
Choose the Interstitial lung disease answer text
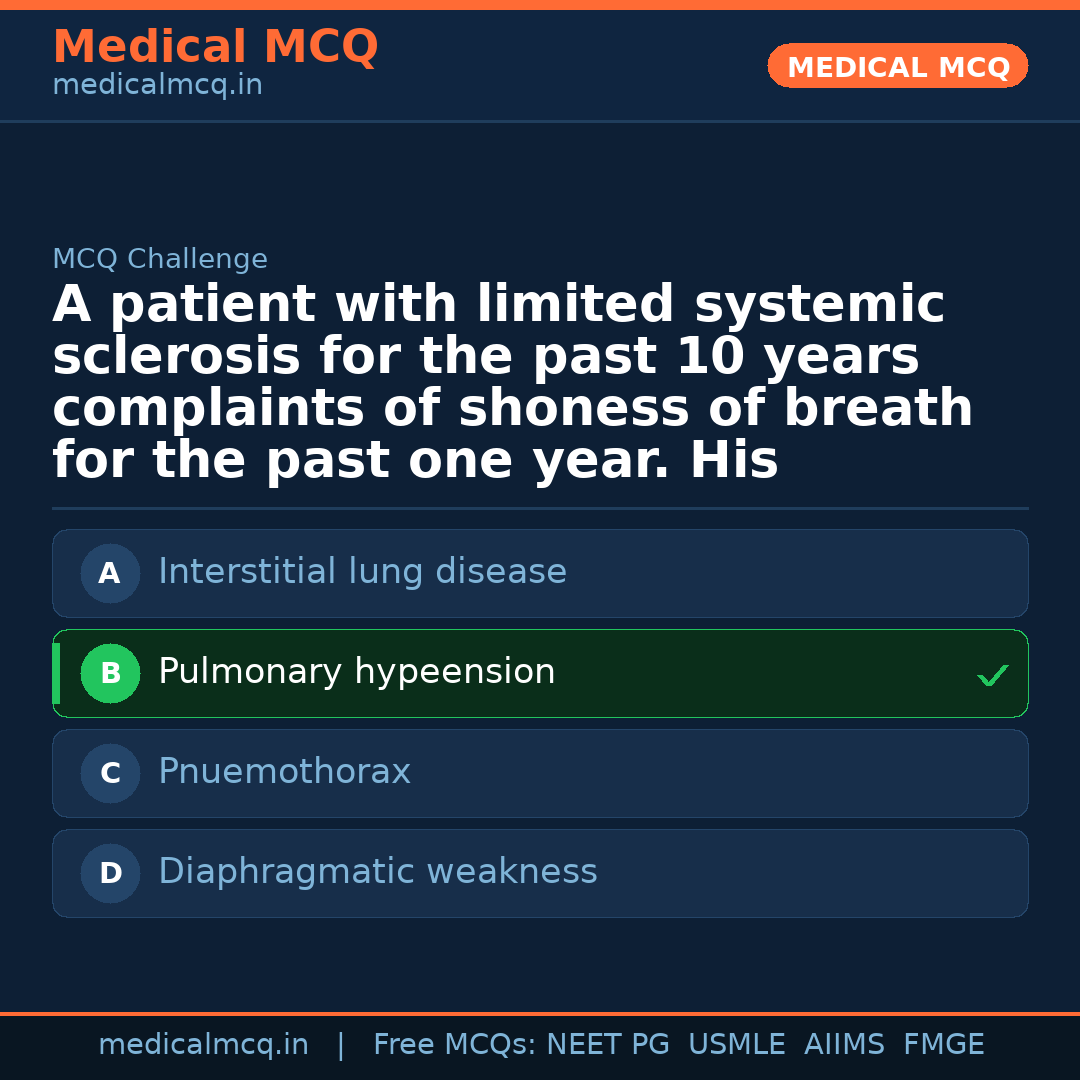[362, 572]
